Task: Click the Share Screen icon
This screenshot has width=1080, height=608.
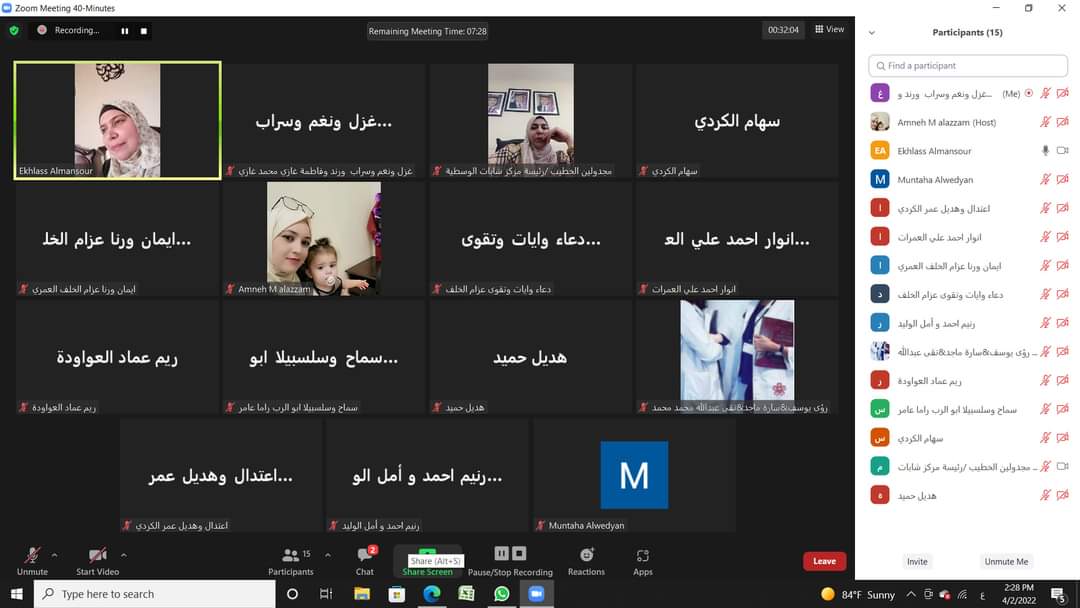Action: 427,555
